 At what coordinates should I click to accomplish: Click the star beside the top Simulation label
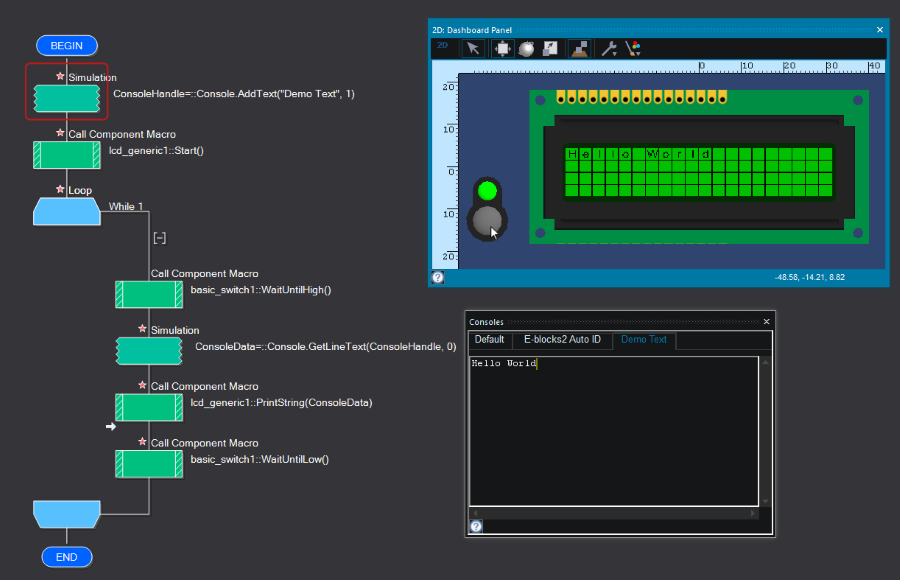click(60, 76)
